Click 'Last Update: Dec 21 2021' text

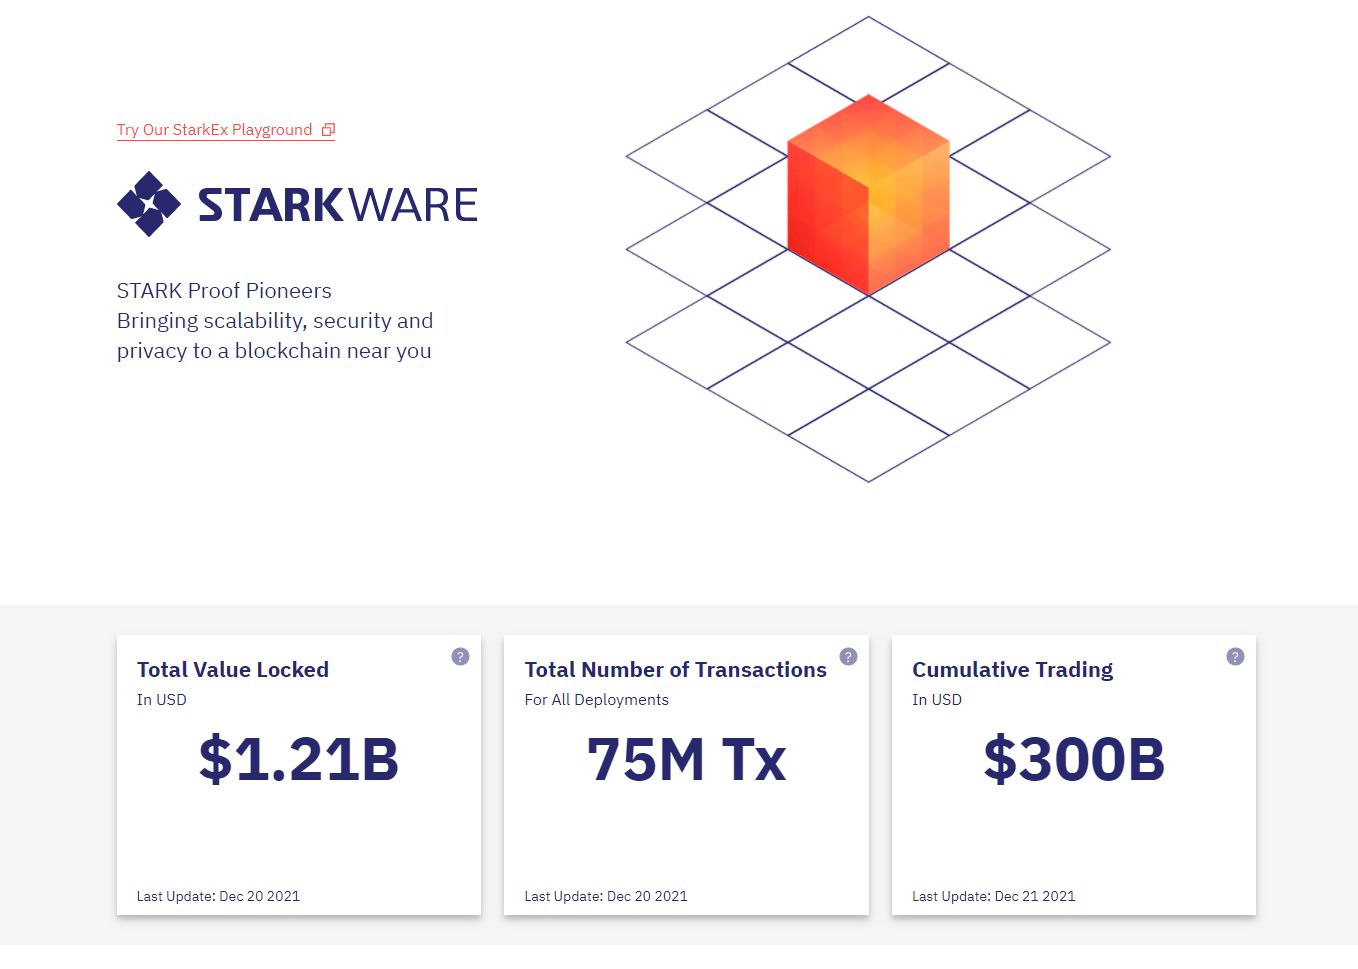(994, 896)
